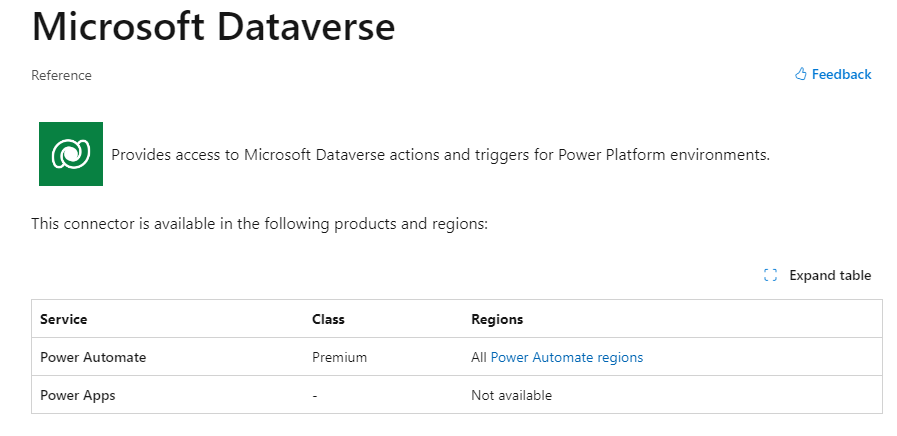Screen dimensions: 897x436
Task: Select the Power Automate service cell
Action: coord(93,358)
